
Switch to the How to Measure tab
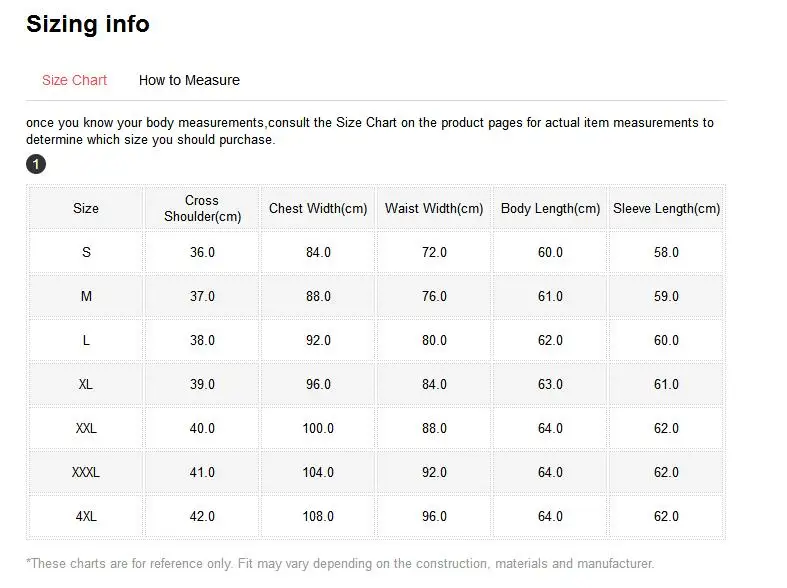(x=189, y=80)
